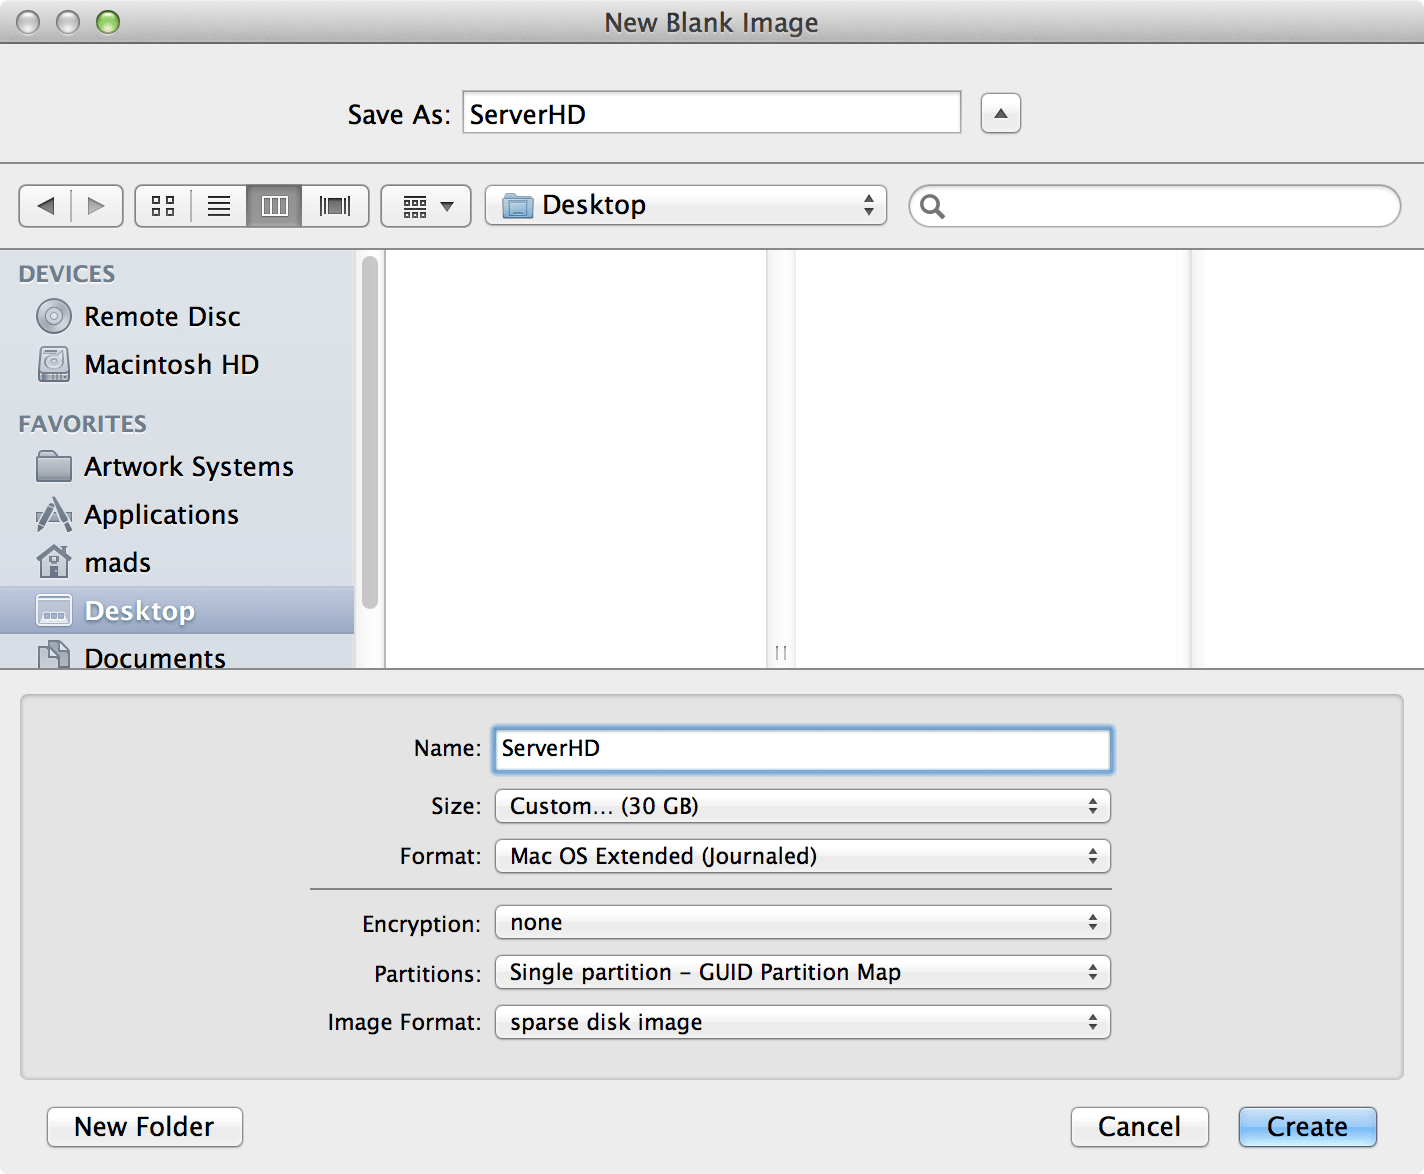Switch to icon grid view

pyautogui.click(x=163, y=206)
